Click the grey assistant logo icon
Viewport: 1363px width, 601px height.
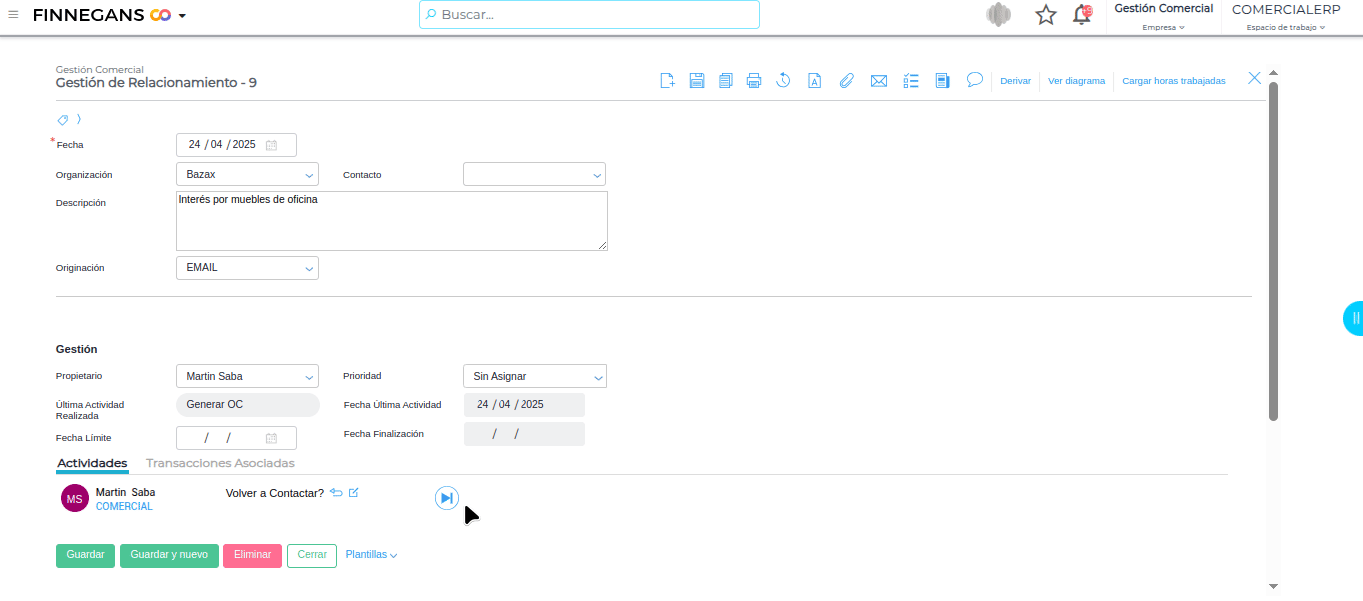point(998,15)
